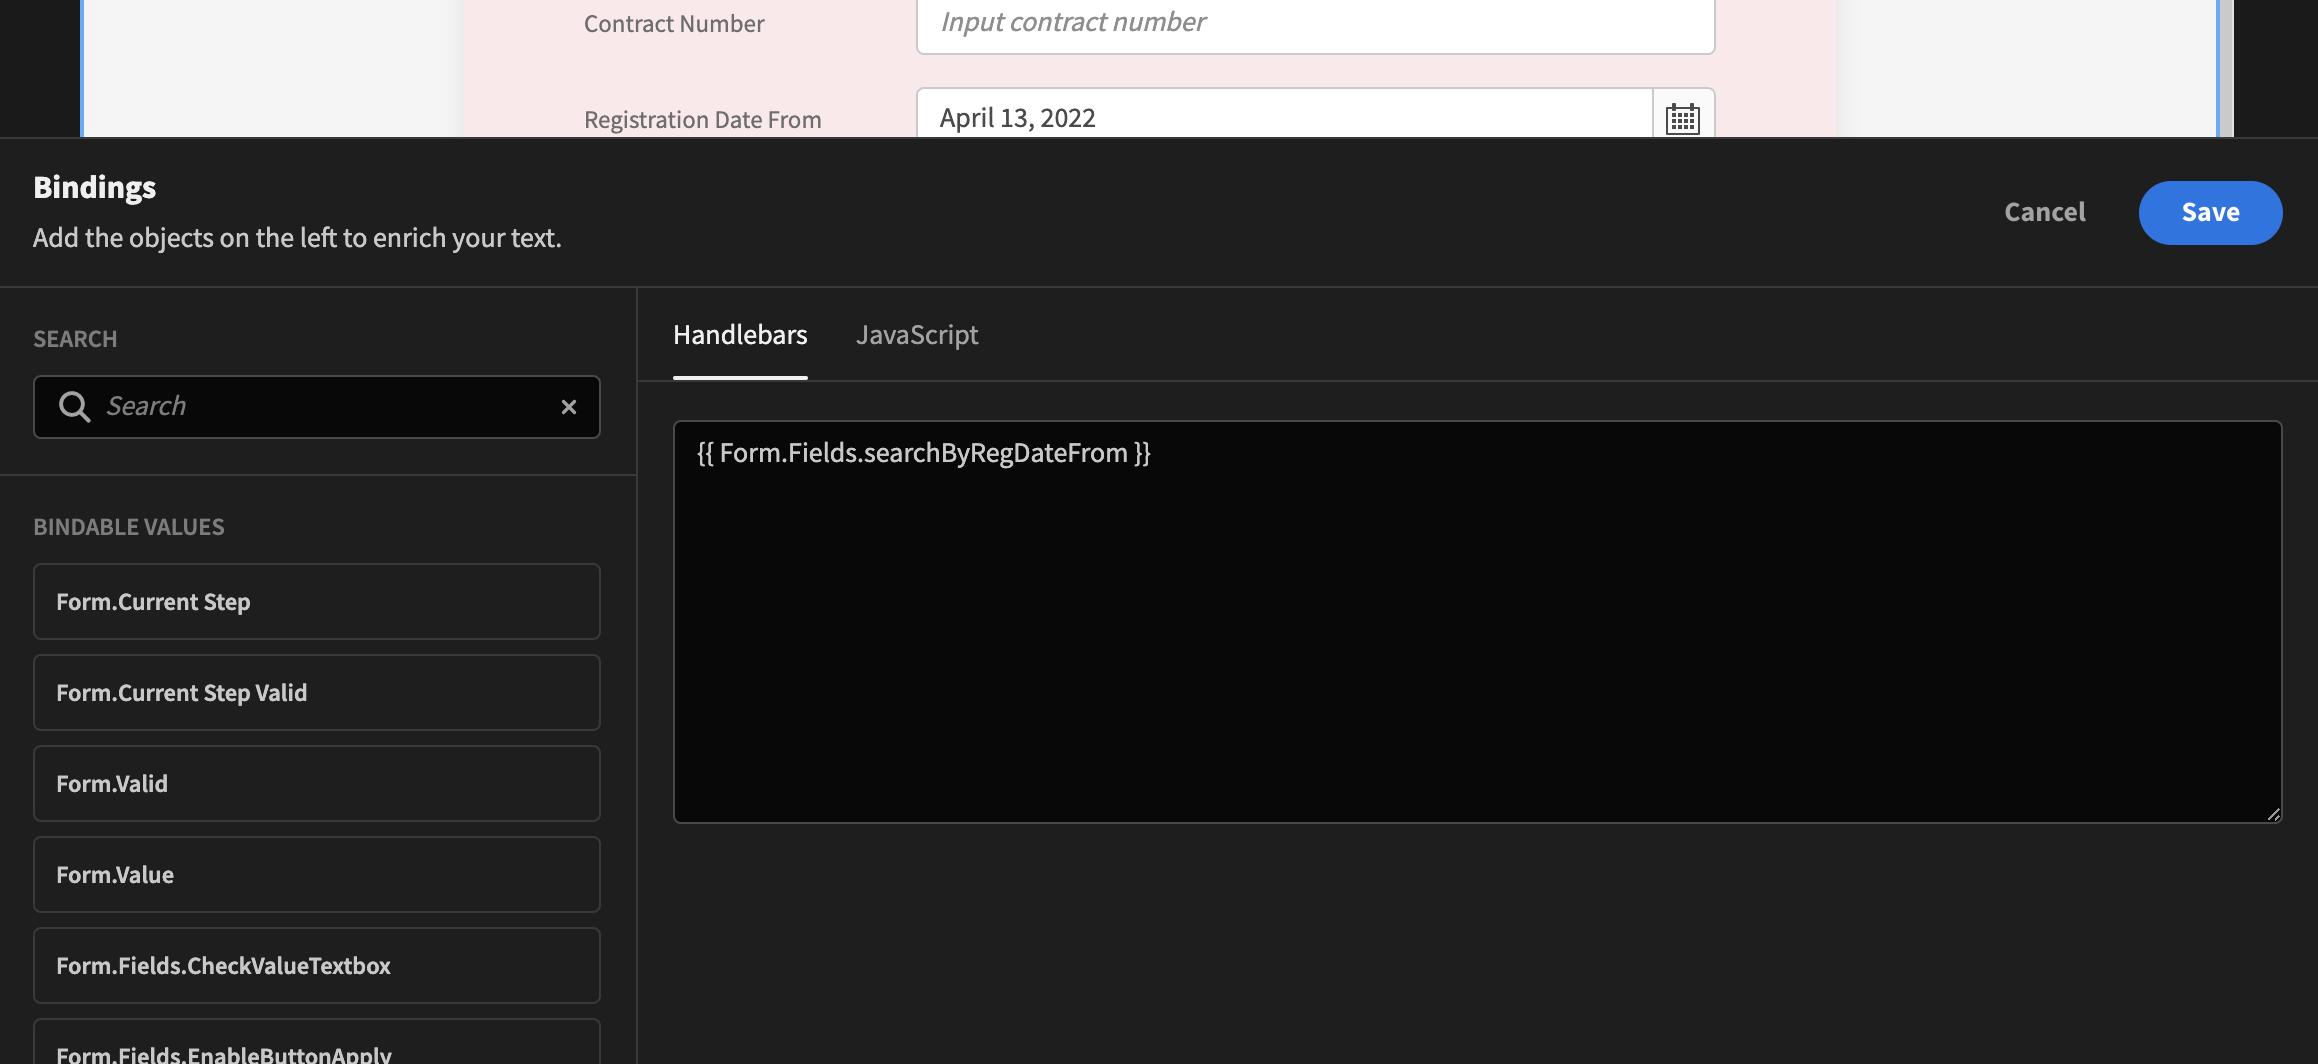Select Form.Fields.EnableButtonApply binding

316,1052
